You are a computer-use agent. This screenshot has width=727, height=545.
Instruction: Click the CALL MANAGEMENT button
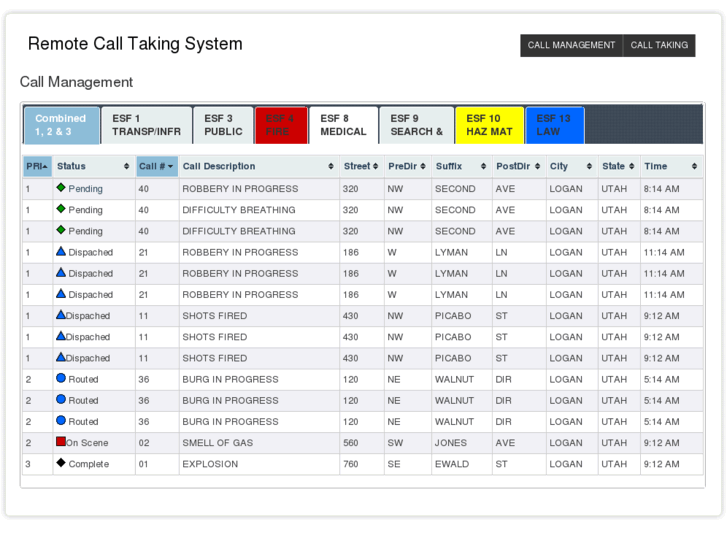point(571,45)
